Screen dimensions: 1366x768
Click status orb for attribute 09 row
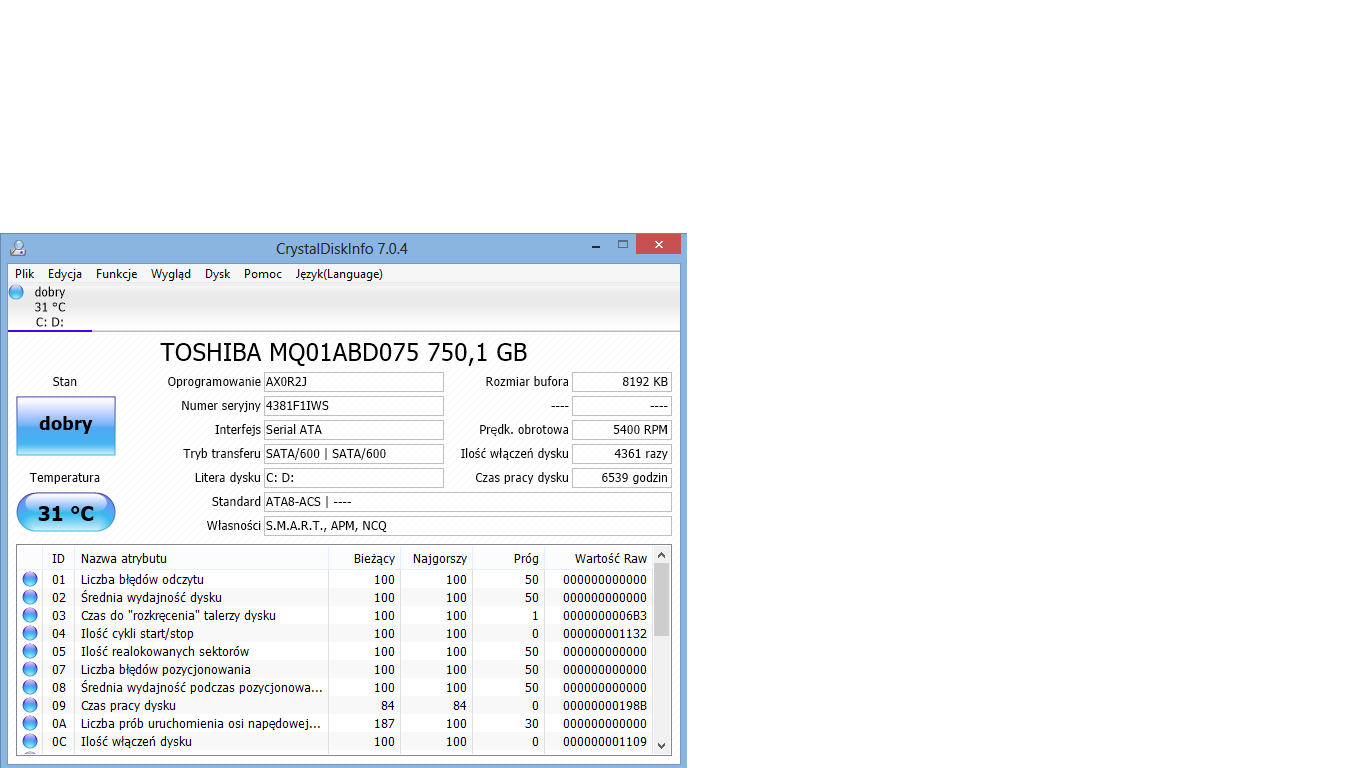[30, 705]
